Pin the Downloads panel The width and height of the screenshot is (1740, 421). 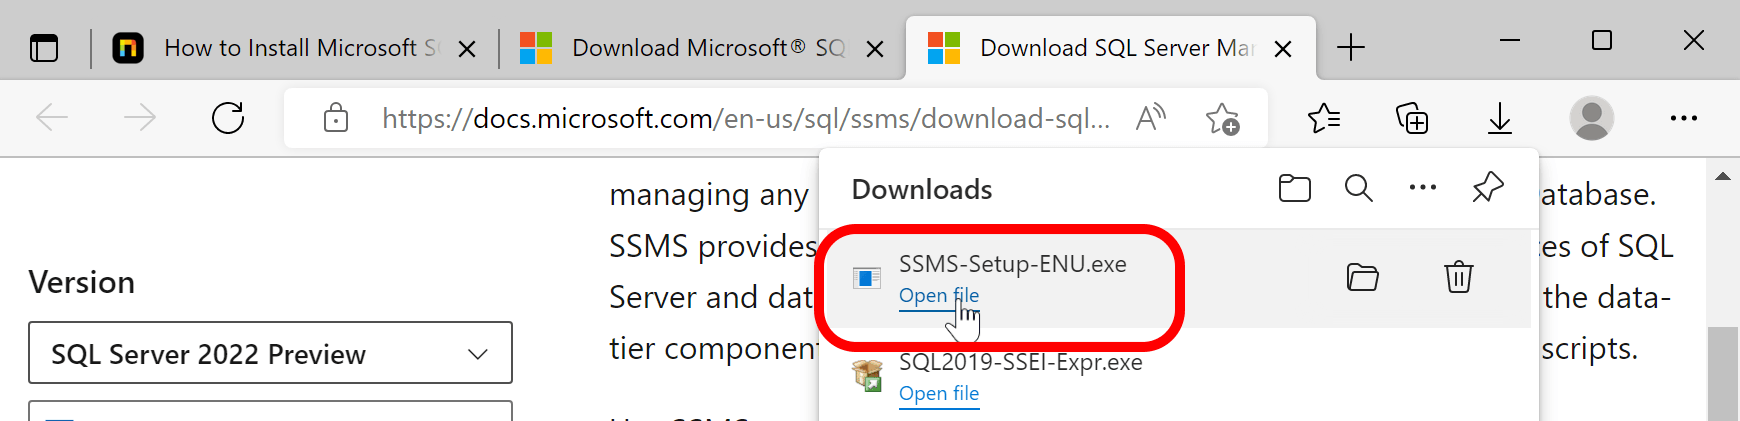1487,187
